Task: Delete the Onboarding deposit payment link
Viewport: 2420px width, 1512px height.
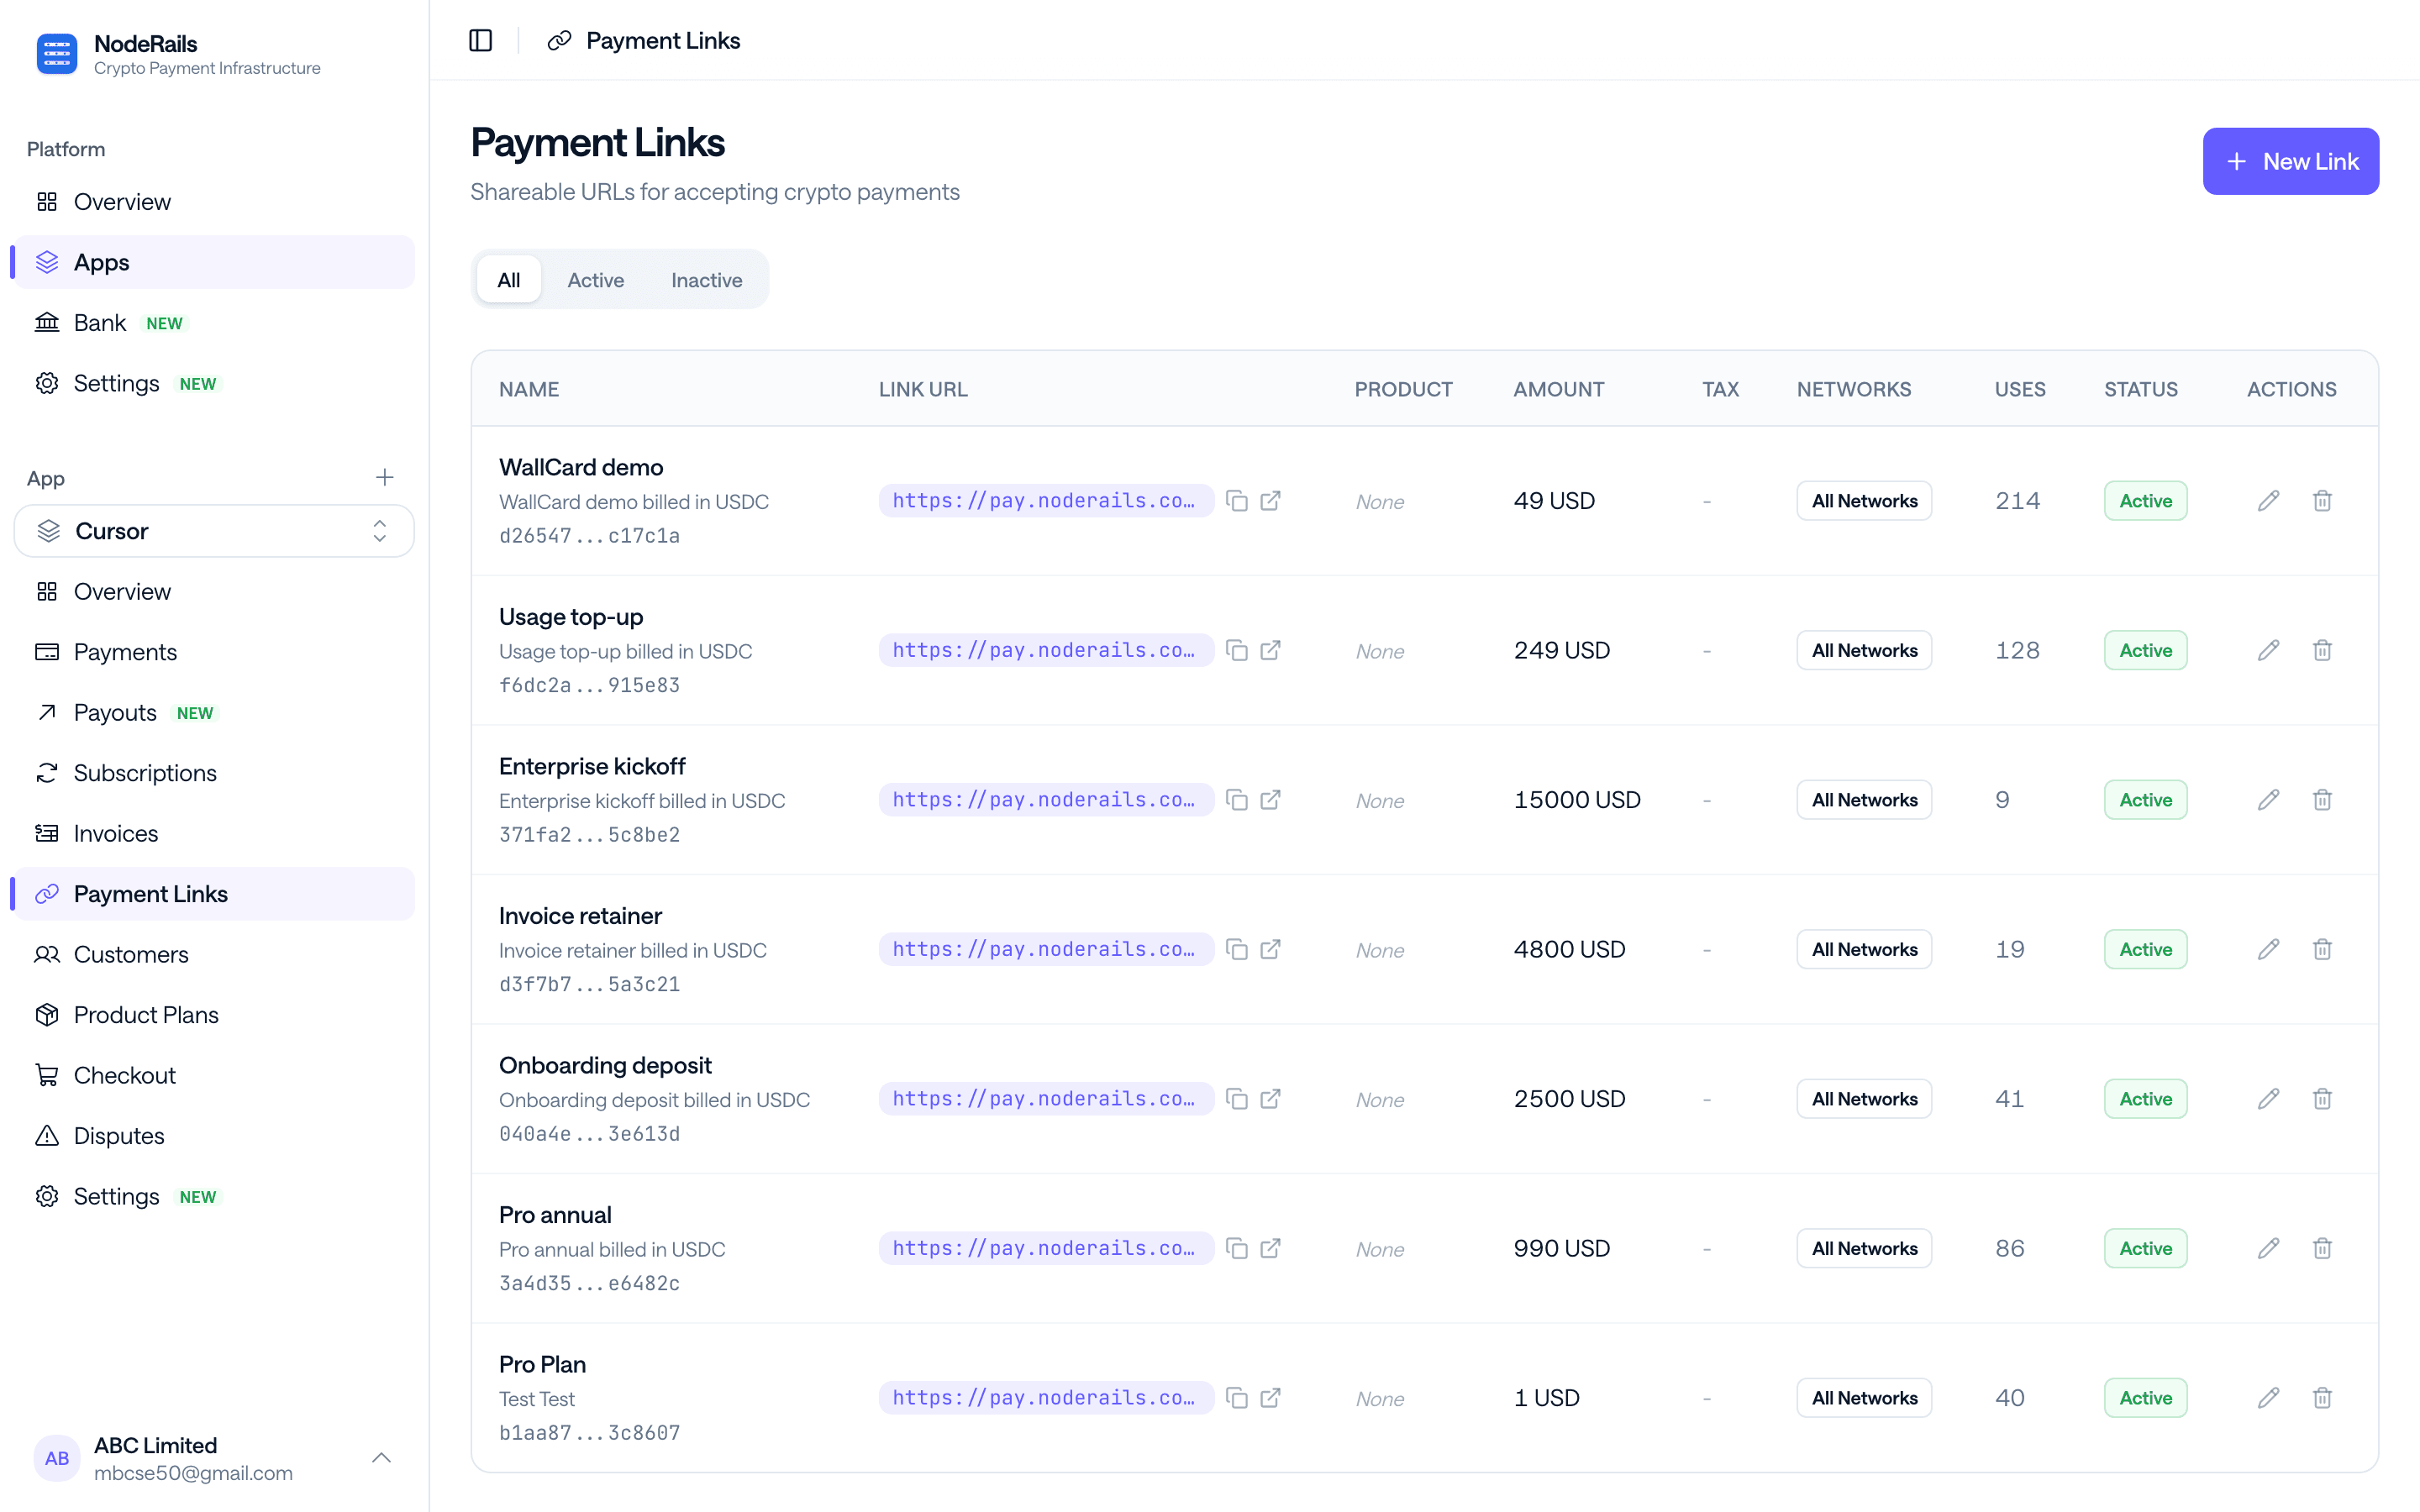Action: click(x=2322, y=1099)
